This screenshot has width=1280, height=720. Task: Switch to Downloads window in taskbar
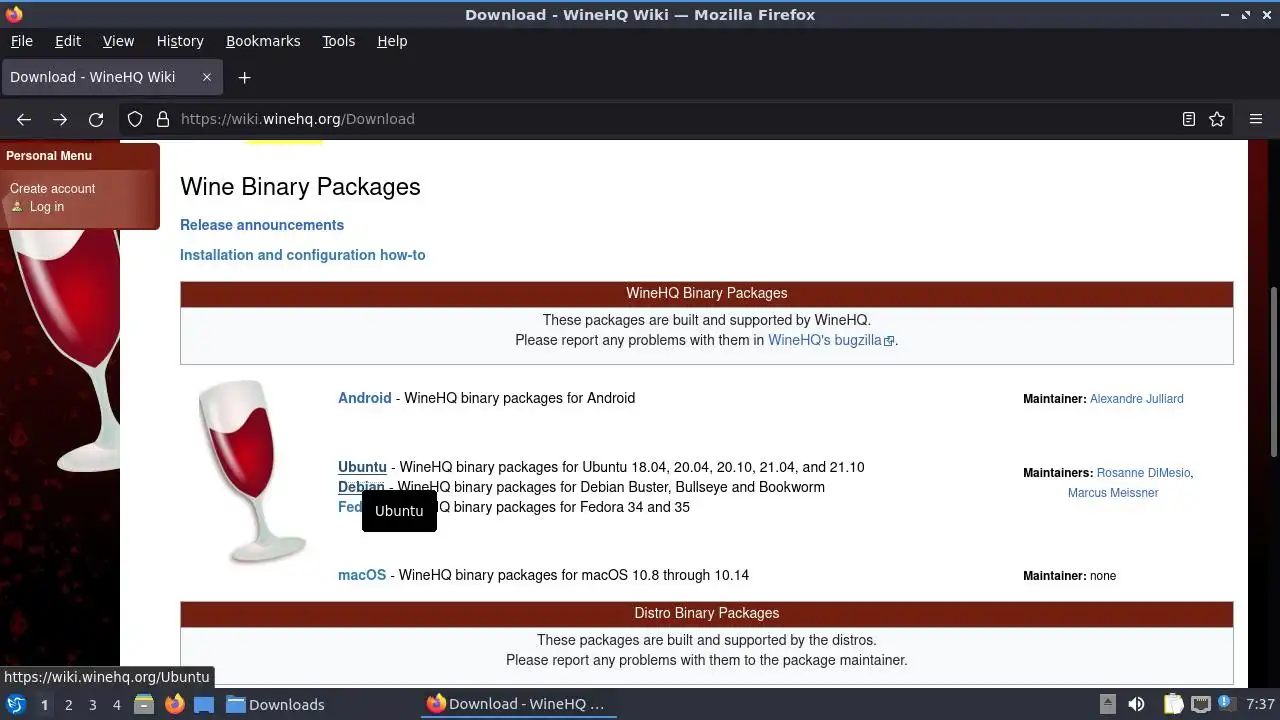click(275, 705)
